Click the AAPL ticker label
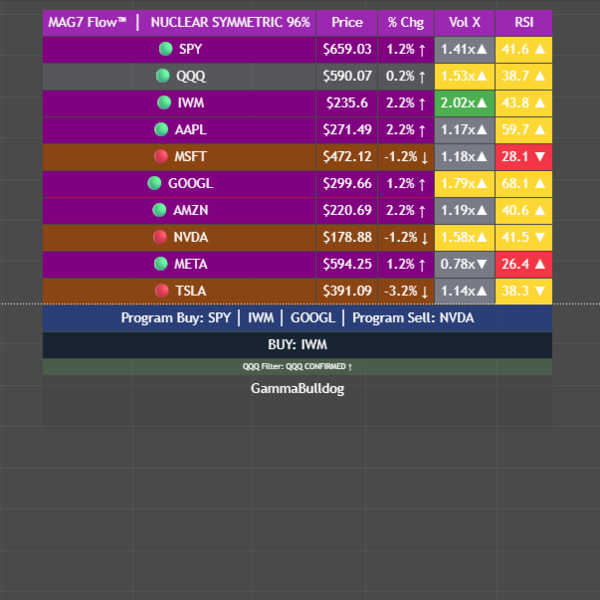 (191, 130)
